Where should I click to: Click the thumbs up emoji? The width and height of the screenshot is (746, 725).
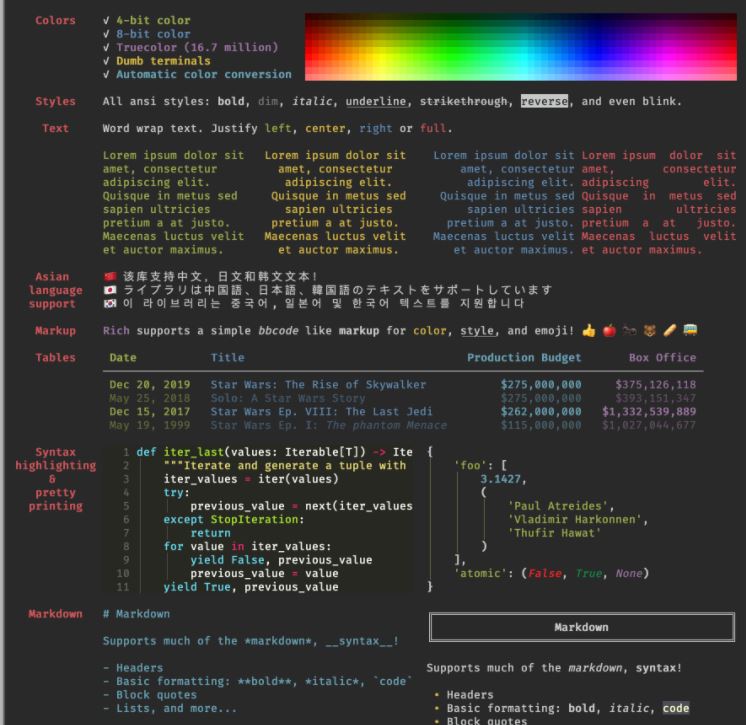pyautogui.click(x=589, y=331)
